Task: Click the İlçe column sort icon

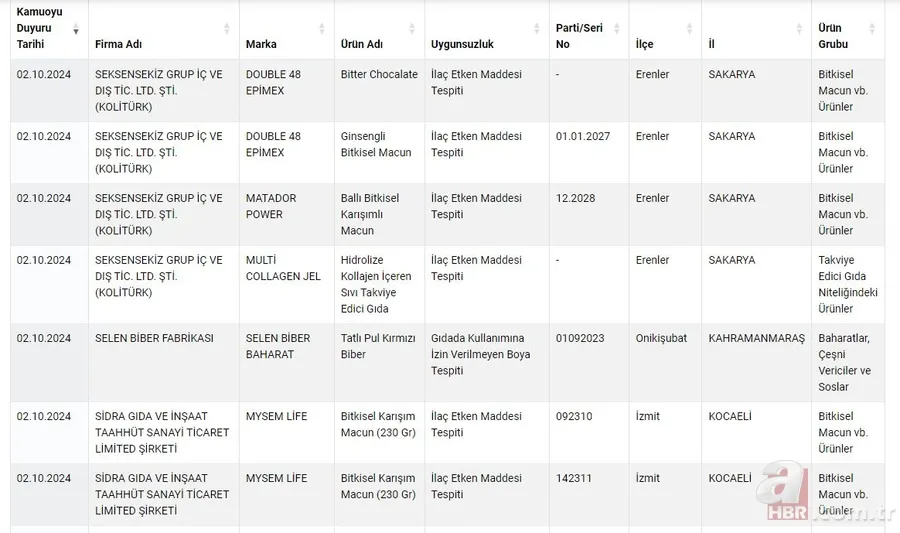Action: pos(689,29)
